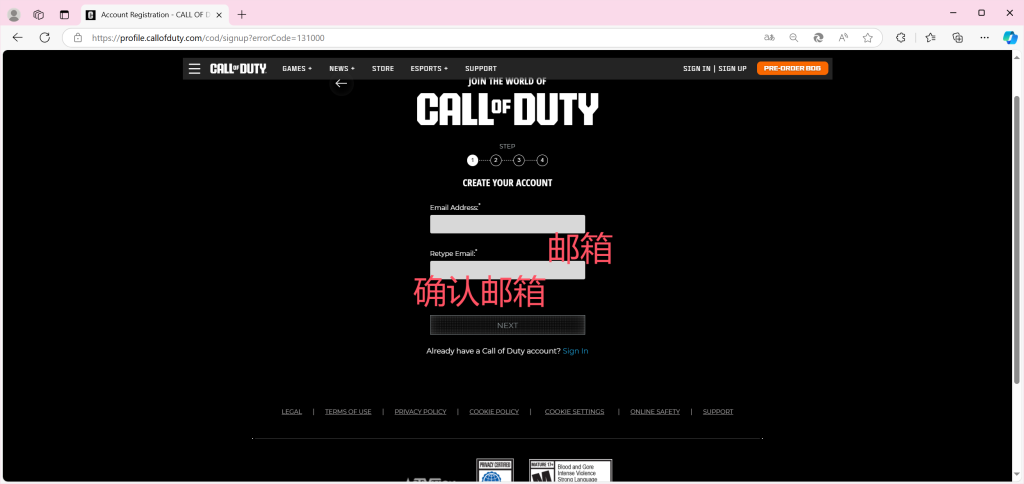This screenshot has width=1024, height=484.
Task: Open the COOKIE POLICY footer link
Action: (x=494, y=411)
